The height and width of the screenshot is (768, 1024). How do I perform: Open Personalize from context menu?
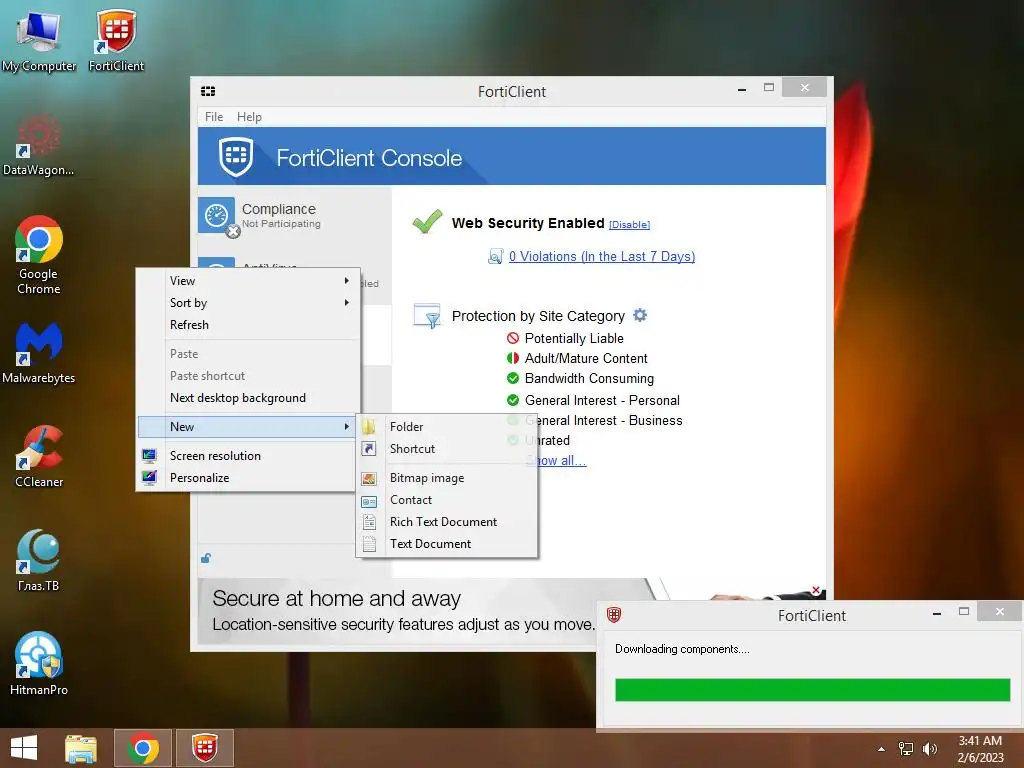249,478
